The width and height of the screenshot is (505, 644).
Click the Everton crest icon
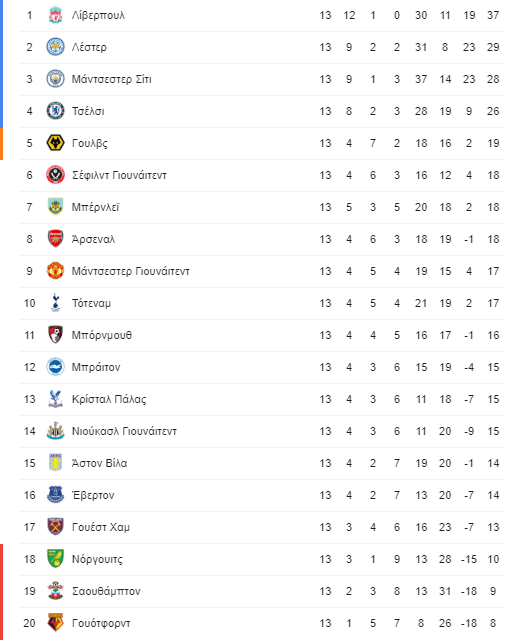(x=55, y=495)
